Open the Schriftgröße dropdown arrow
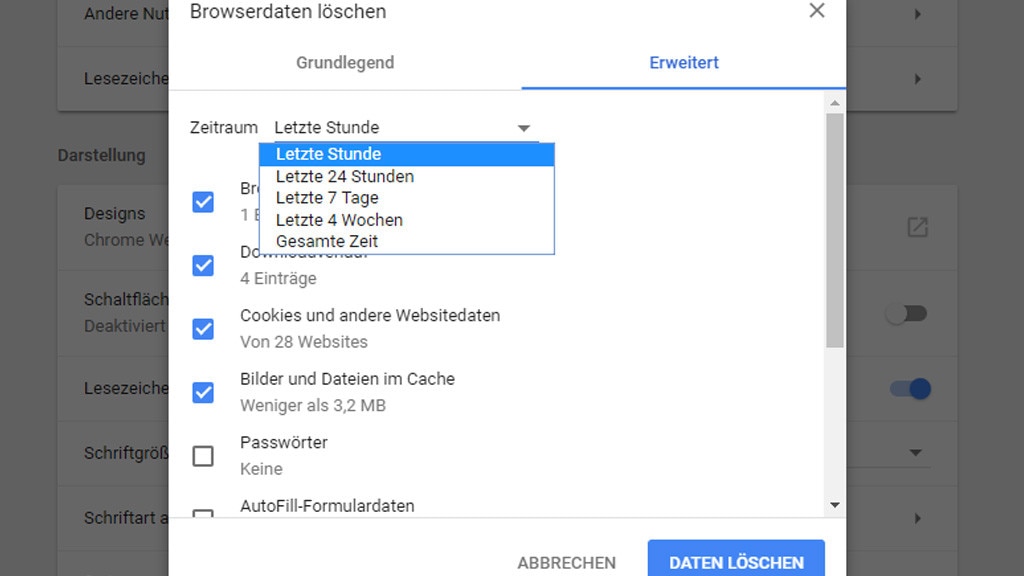 point(915,453)
